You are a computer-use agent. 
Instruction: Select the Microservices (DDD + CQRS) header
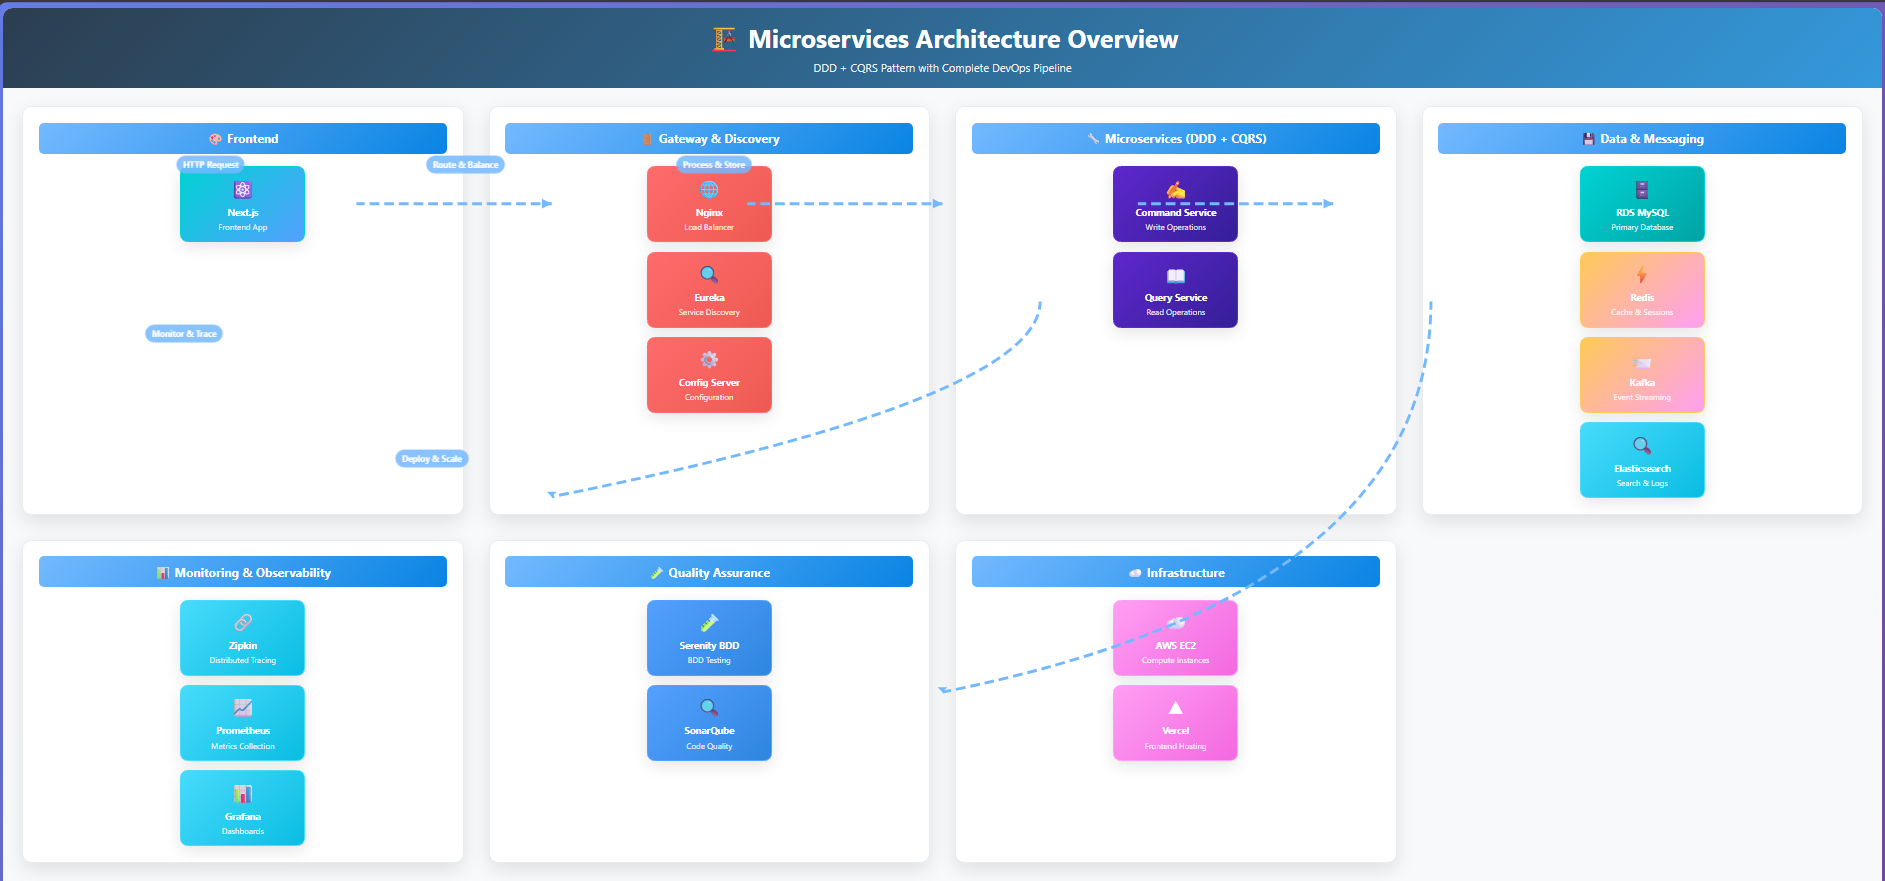1176,139
